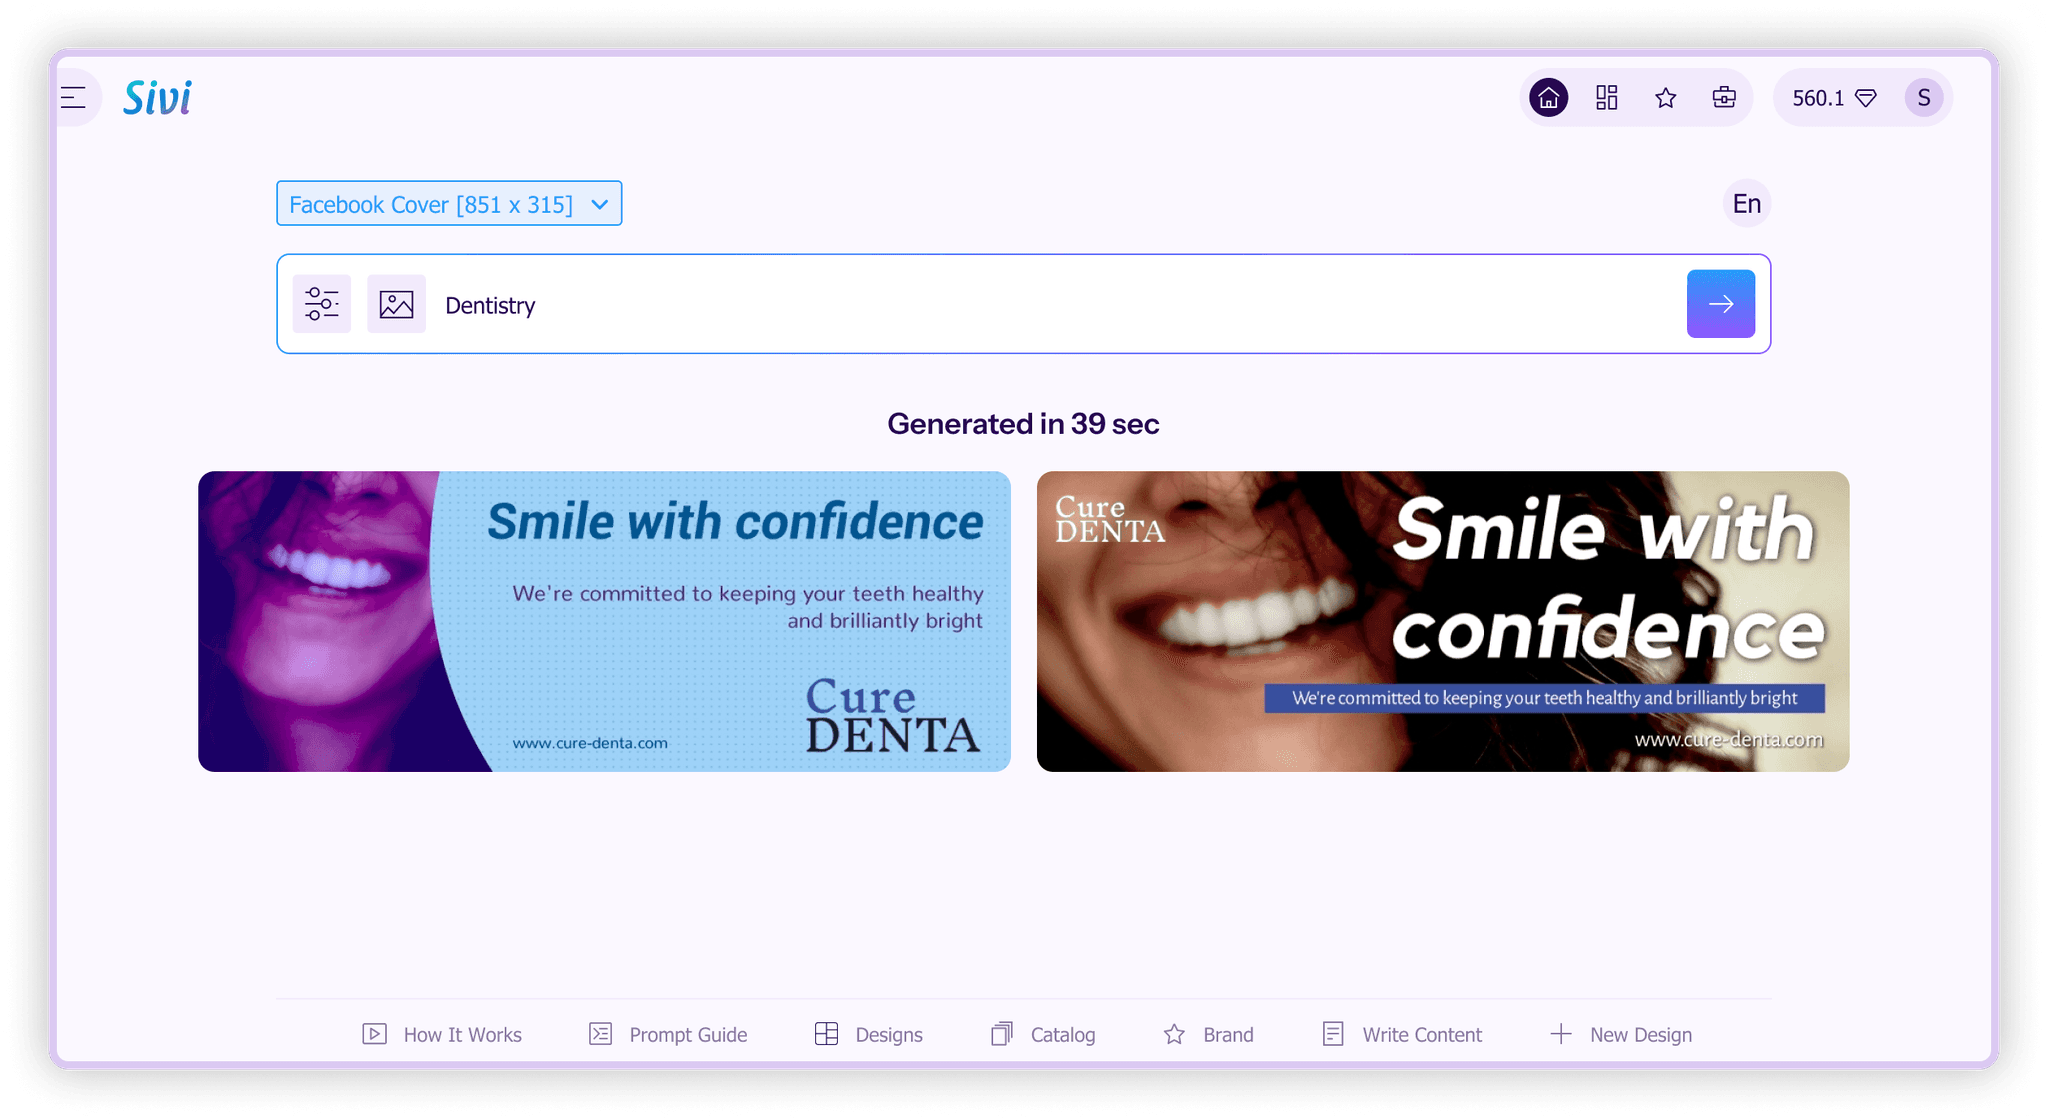2048x1118 pixels.
Task: Click the gem icon next to 560.1 credits
Action: pos(1866,98)
